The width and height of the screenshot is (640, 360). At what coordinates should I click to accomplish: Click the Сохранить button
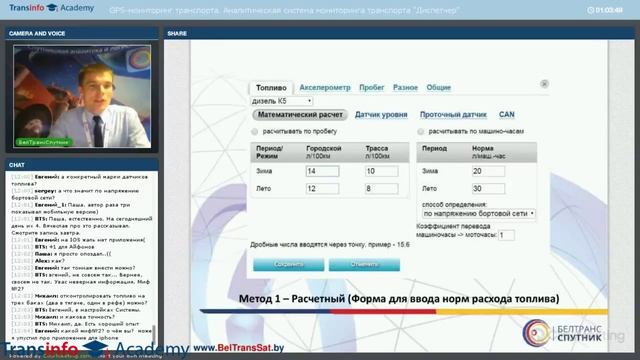pos(289,264)
